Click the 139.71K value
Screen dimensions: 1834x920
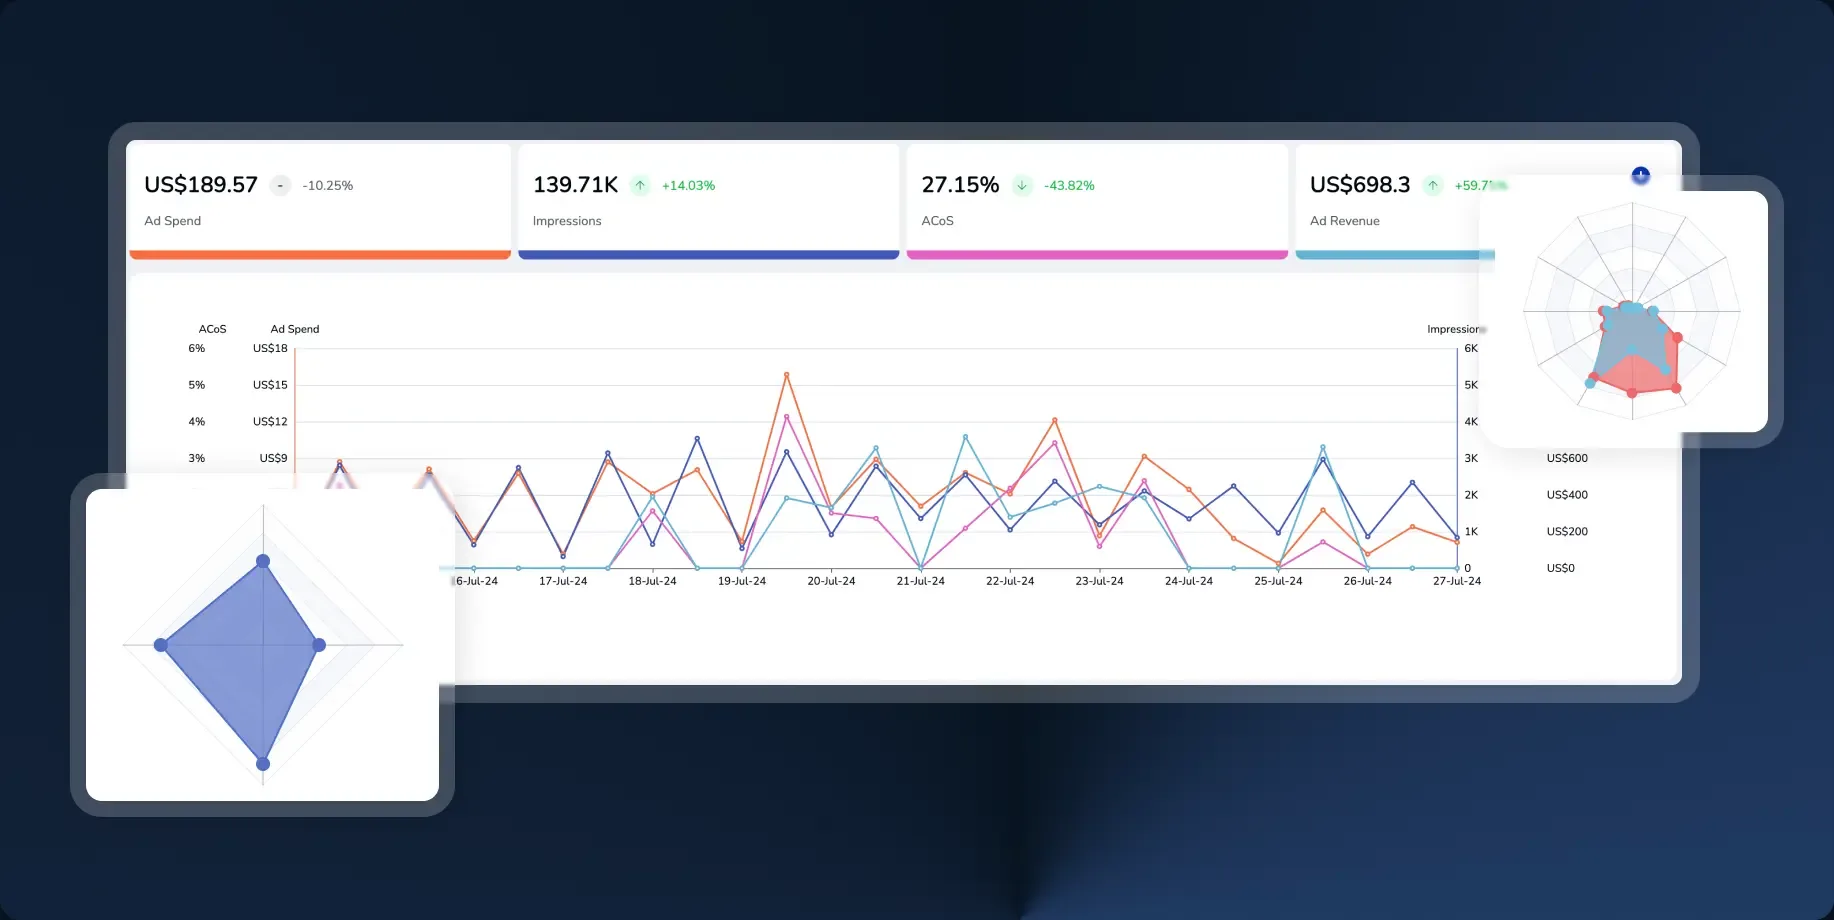point(575,185)
